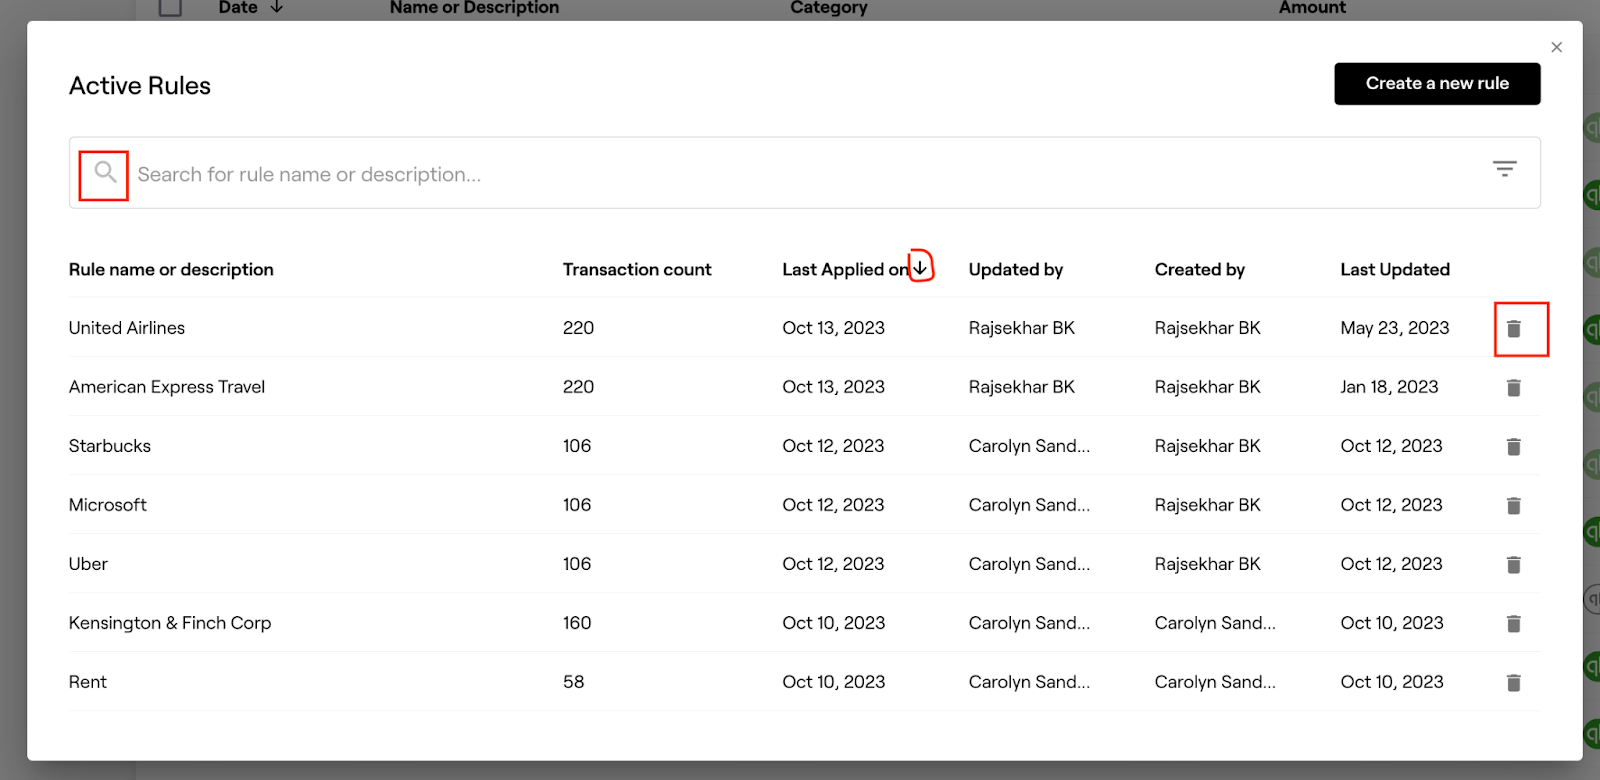Toggle sort arrow on Last Applied on
This screenshot has height=780, width=1600.
click(920, 268)
